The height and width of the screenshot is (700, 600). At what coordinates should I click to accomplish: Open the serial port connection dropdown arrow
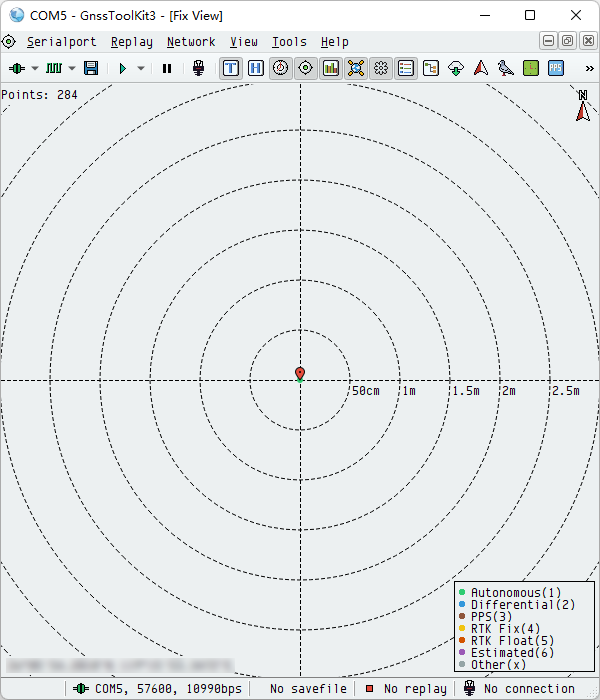tap(35, 68)
